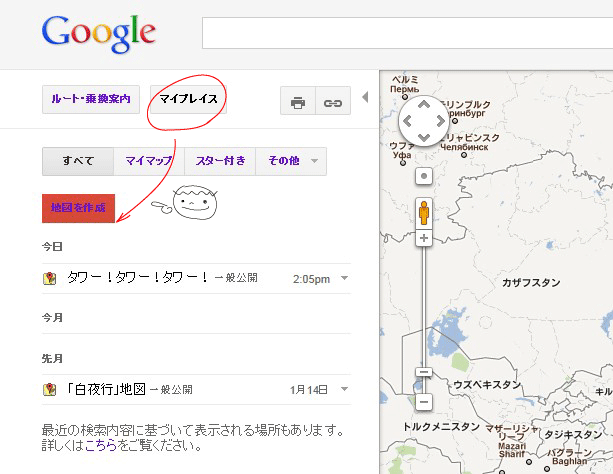Click the 2:05pm timestamp
The image size is (613, 474).
(311, 279)
